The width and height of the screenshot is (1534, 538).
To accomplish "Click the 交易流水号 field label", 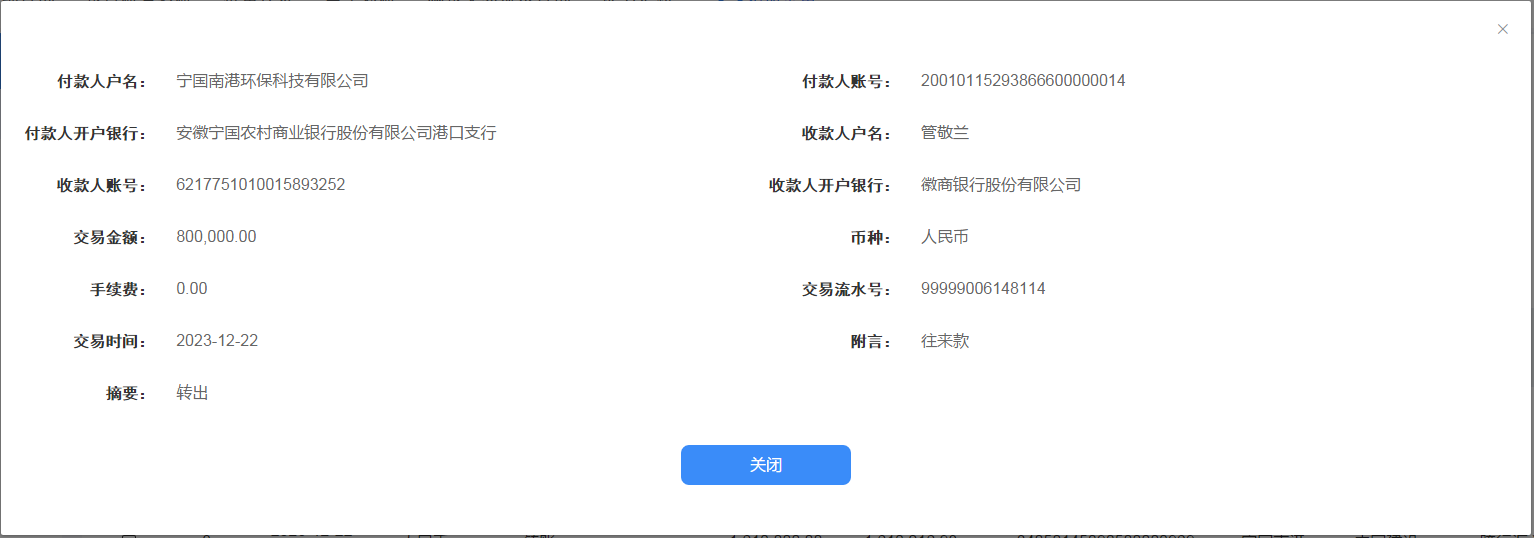I will click(x=846, y=290).
